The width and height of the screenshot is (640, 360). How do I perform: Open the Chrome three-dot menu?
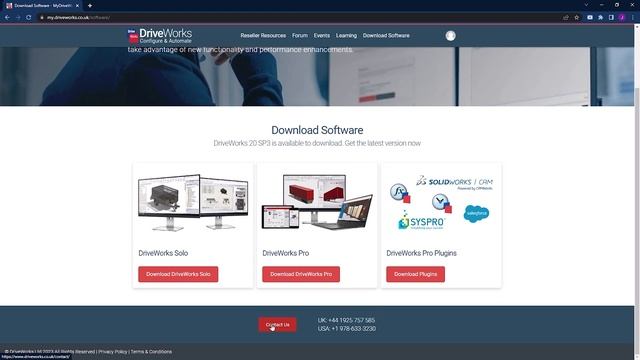click(633, 18)
